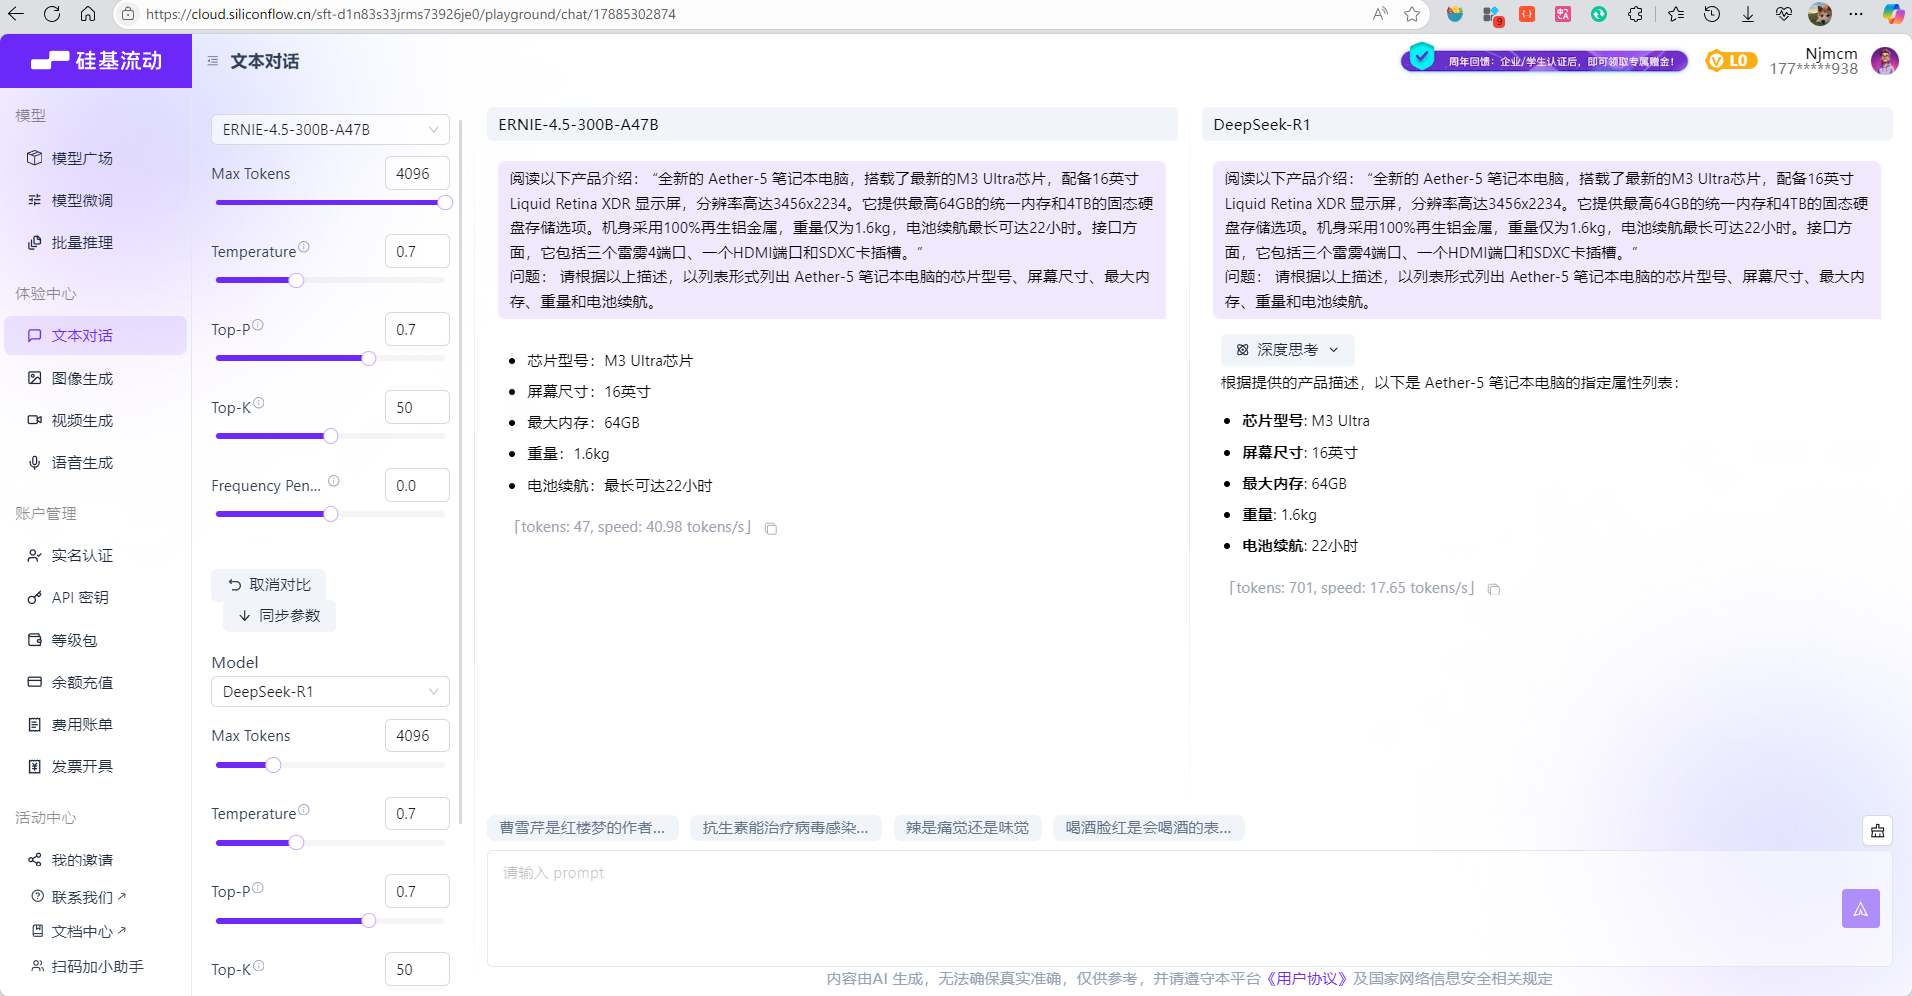The height and width of the screenshot is (996, 1912).
Task: Click the browser refresh button
Action: (52, 14)
